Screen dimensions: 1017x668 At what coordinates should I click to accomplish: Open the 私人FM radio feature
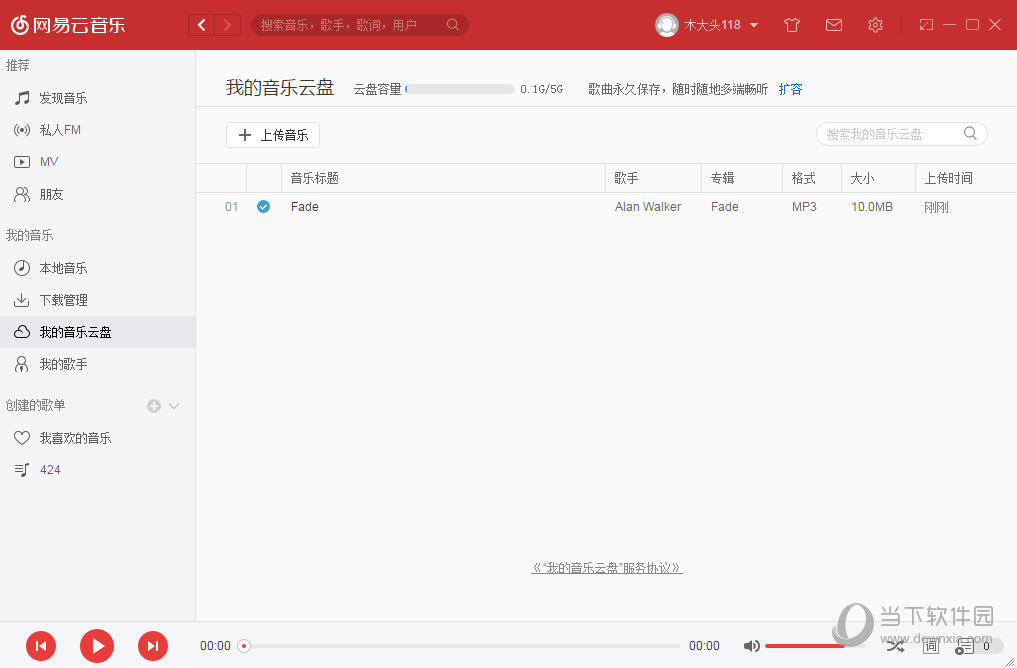point(60,129)
